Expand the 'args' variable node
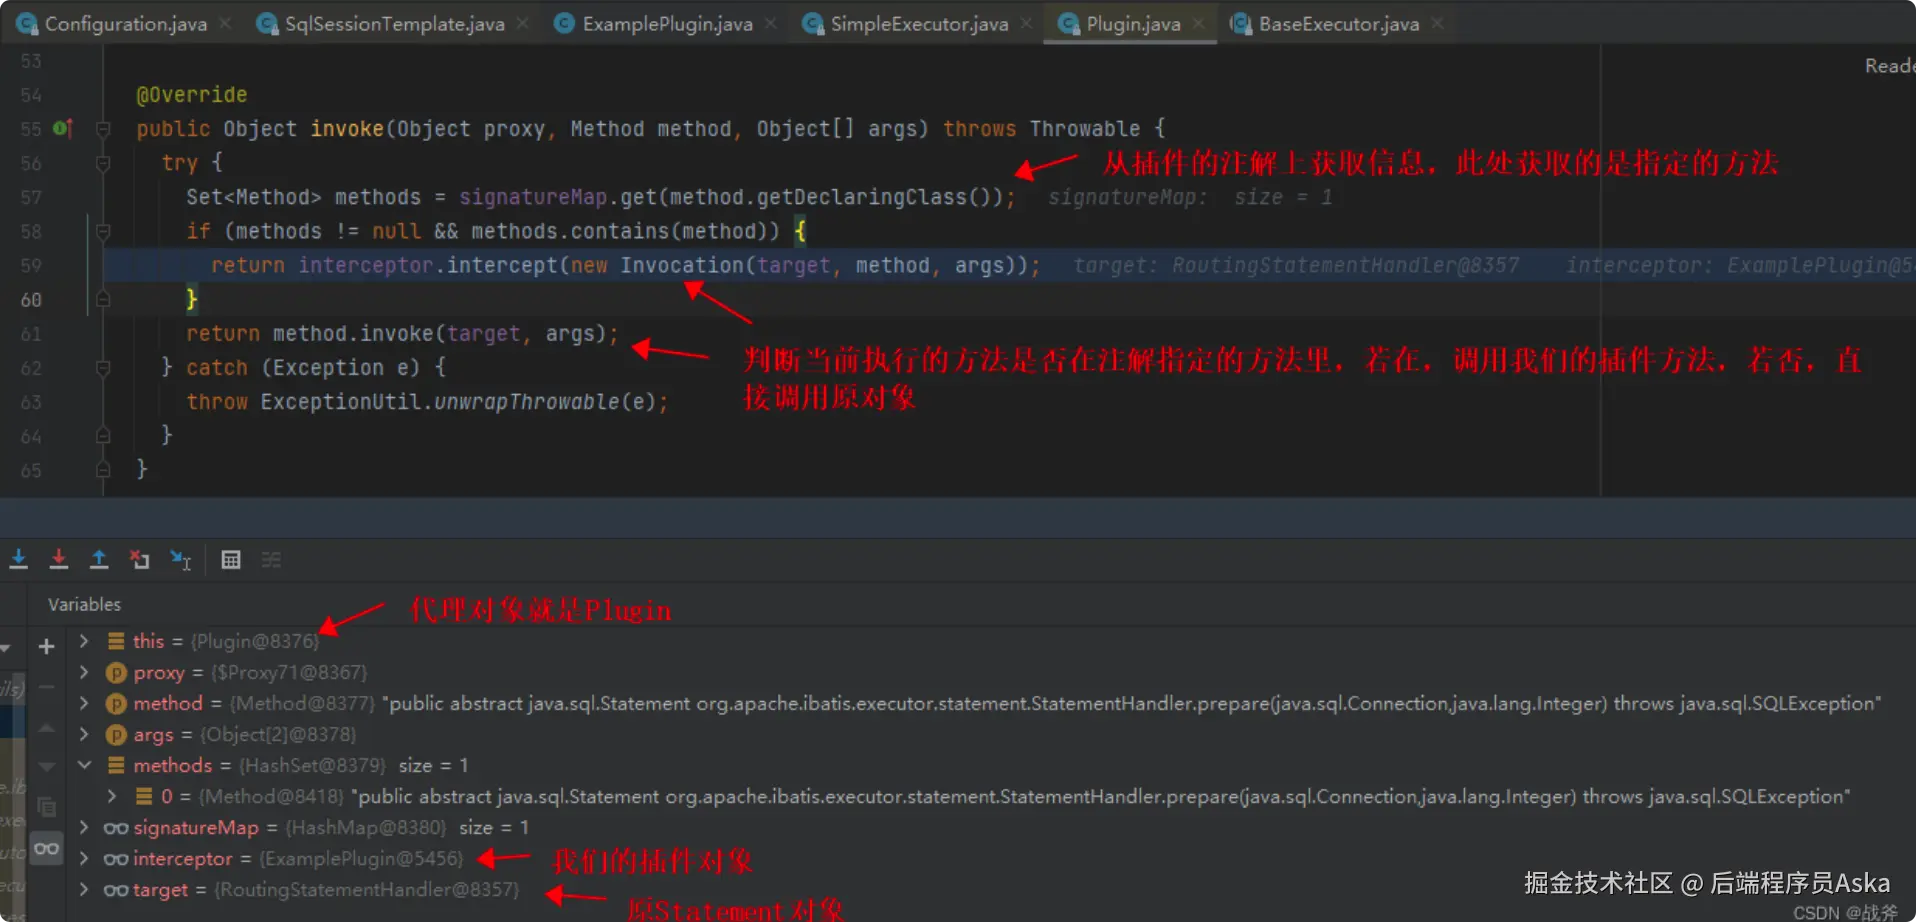 [84, 734]
